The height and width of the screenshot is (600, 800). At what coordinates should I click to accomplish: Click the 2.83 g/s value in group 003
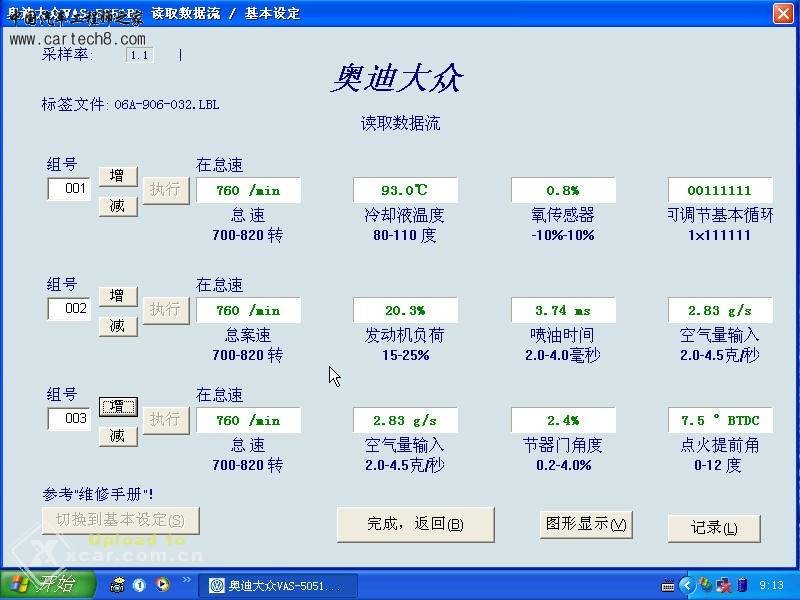(x=405, y=420)
